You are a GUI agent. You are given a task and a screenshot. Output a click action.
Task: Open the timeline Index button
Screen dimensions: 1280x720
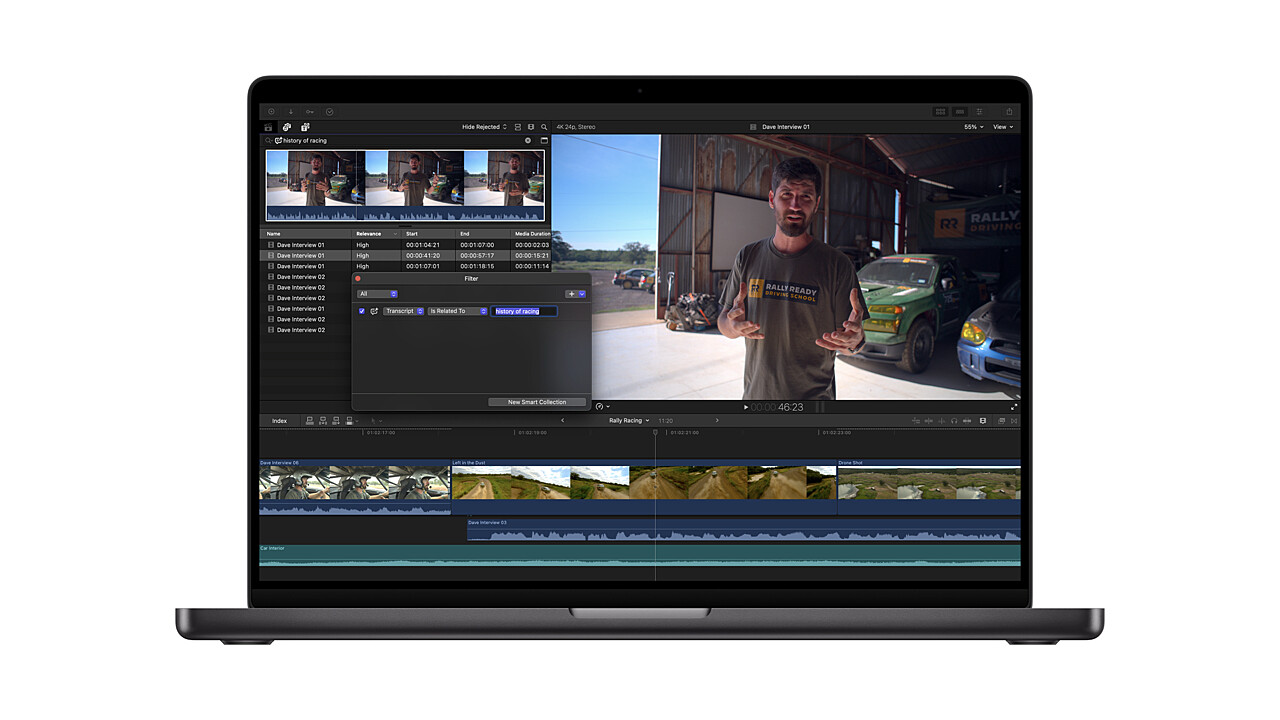pos(280,421)
